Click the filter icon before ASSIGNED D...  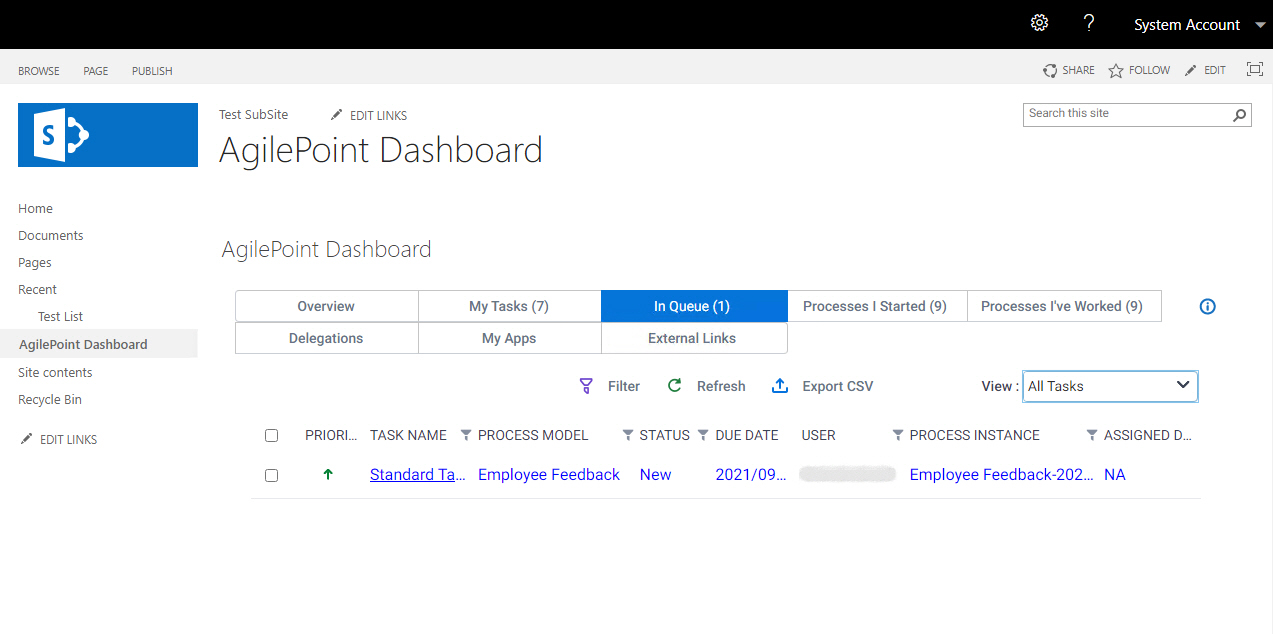(x=1091, y=435)
